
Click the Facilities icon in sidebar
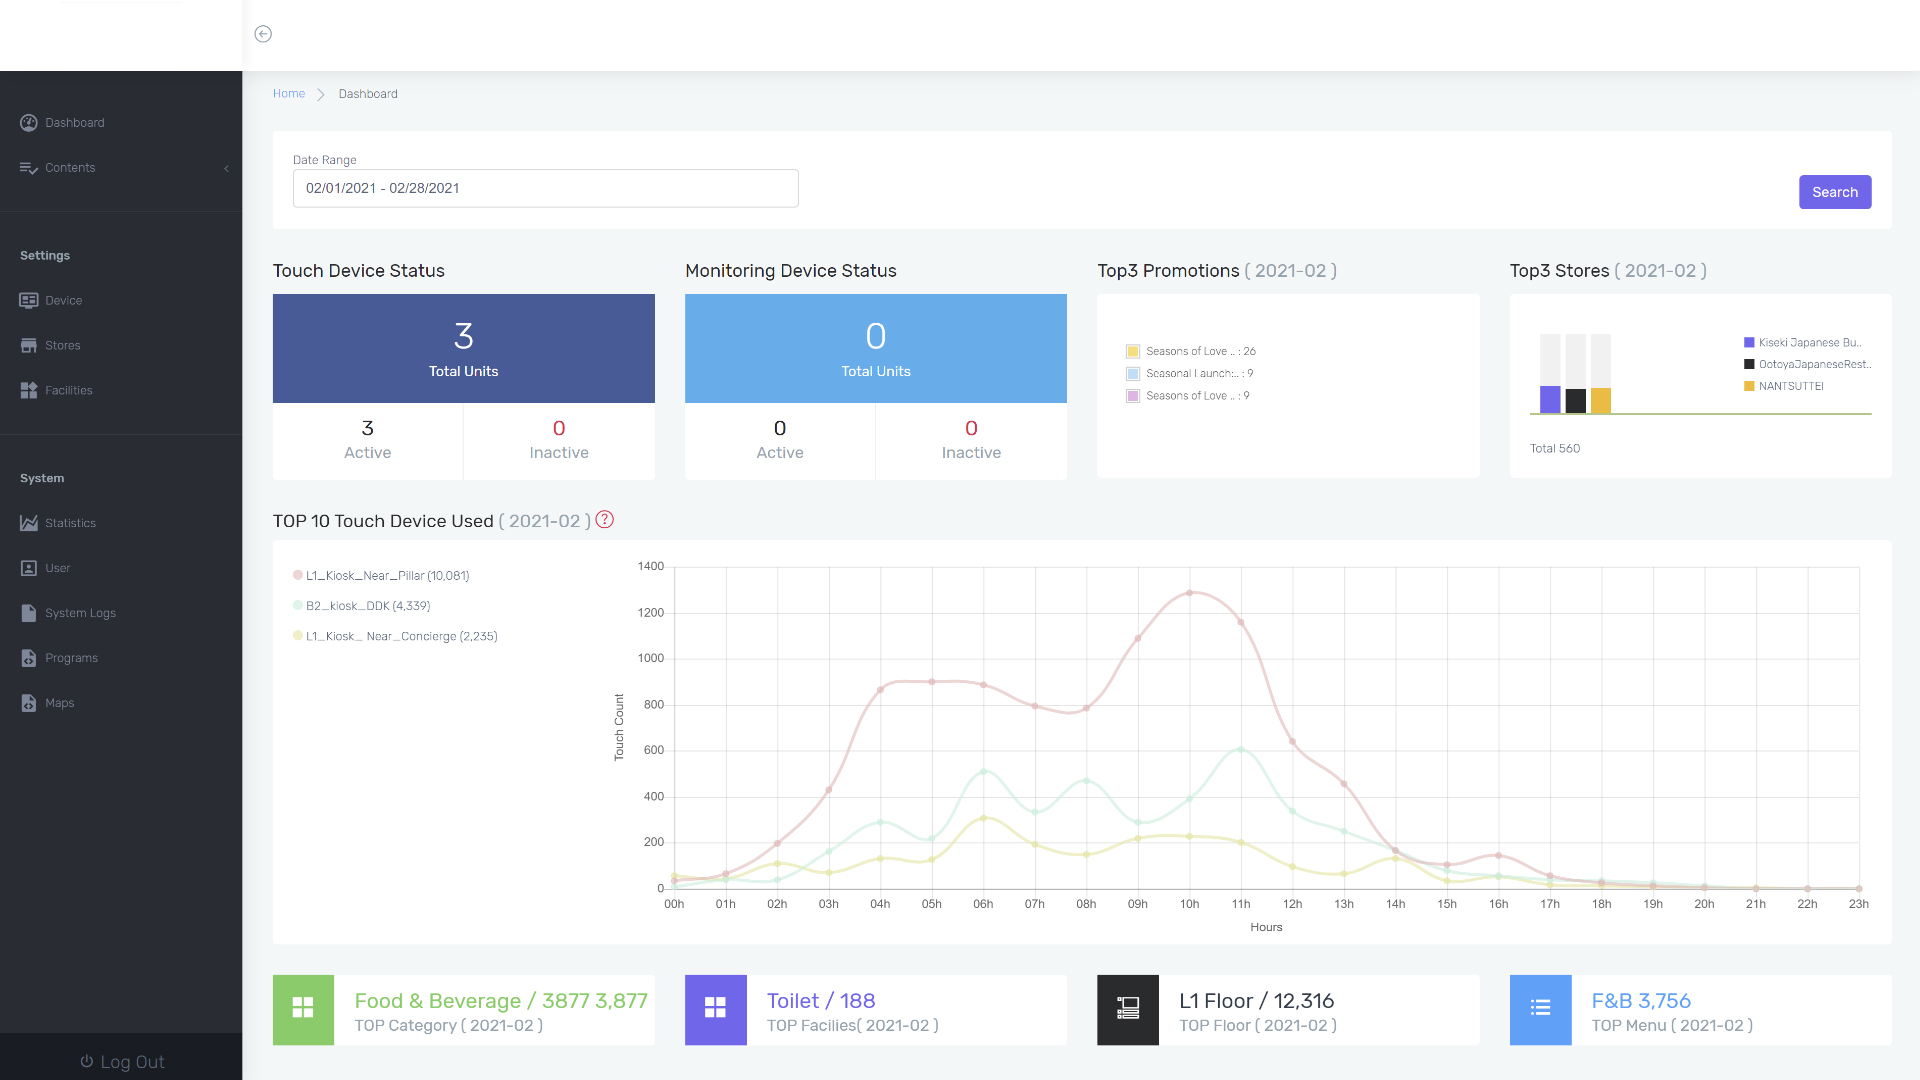pos(29,391)
